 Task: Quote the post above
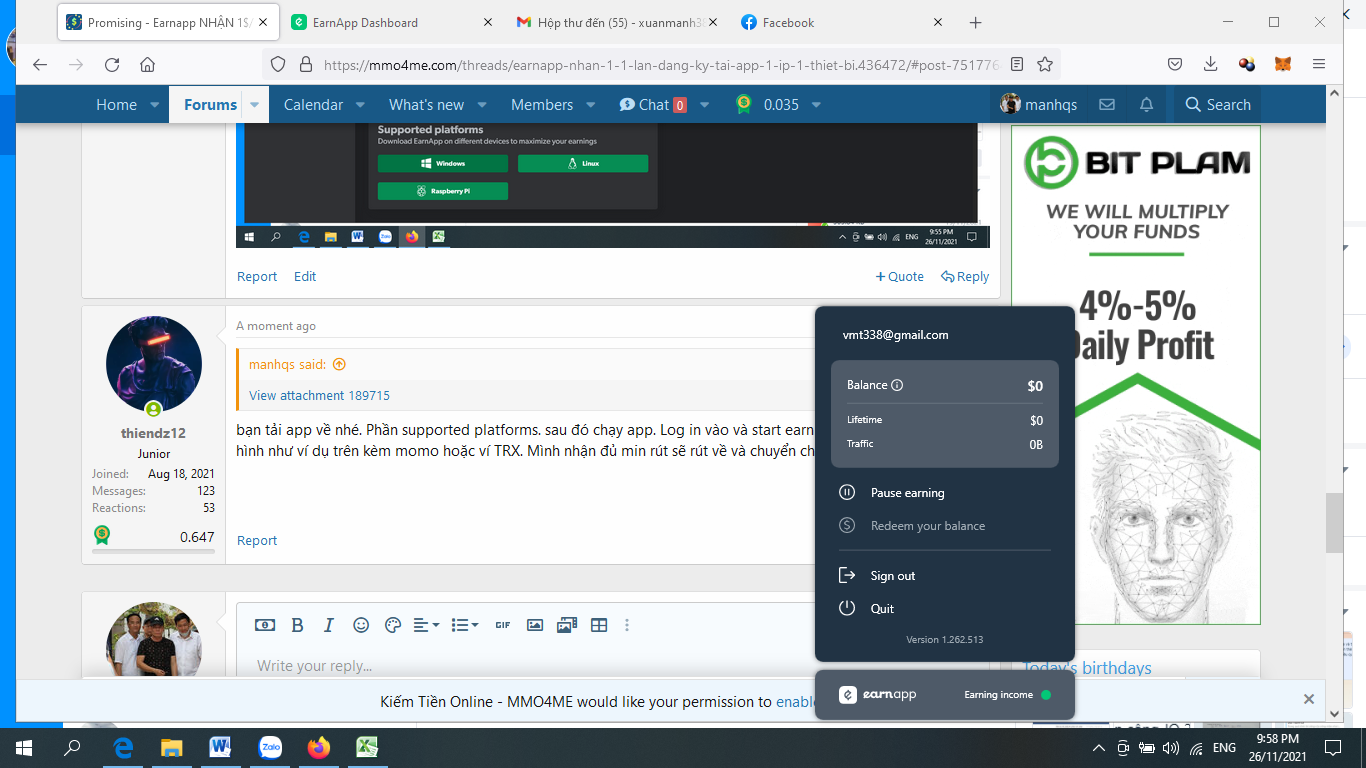(900, 277)
